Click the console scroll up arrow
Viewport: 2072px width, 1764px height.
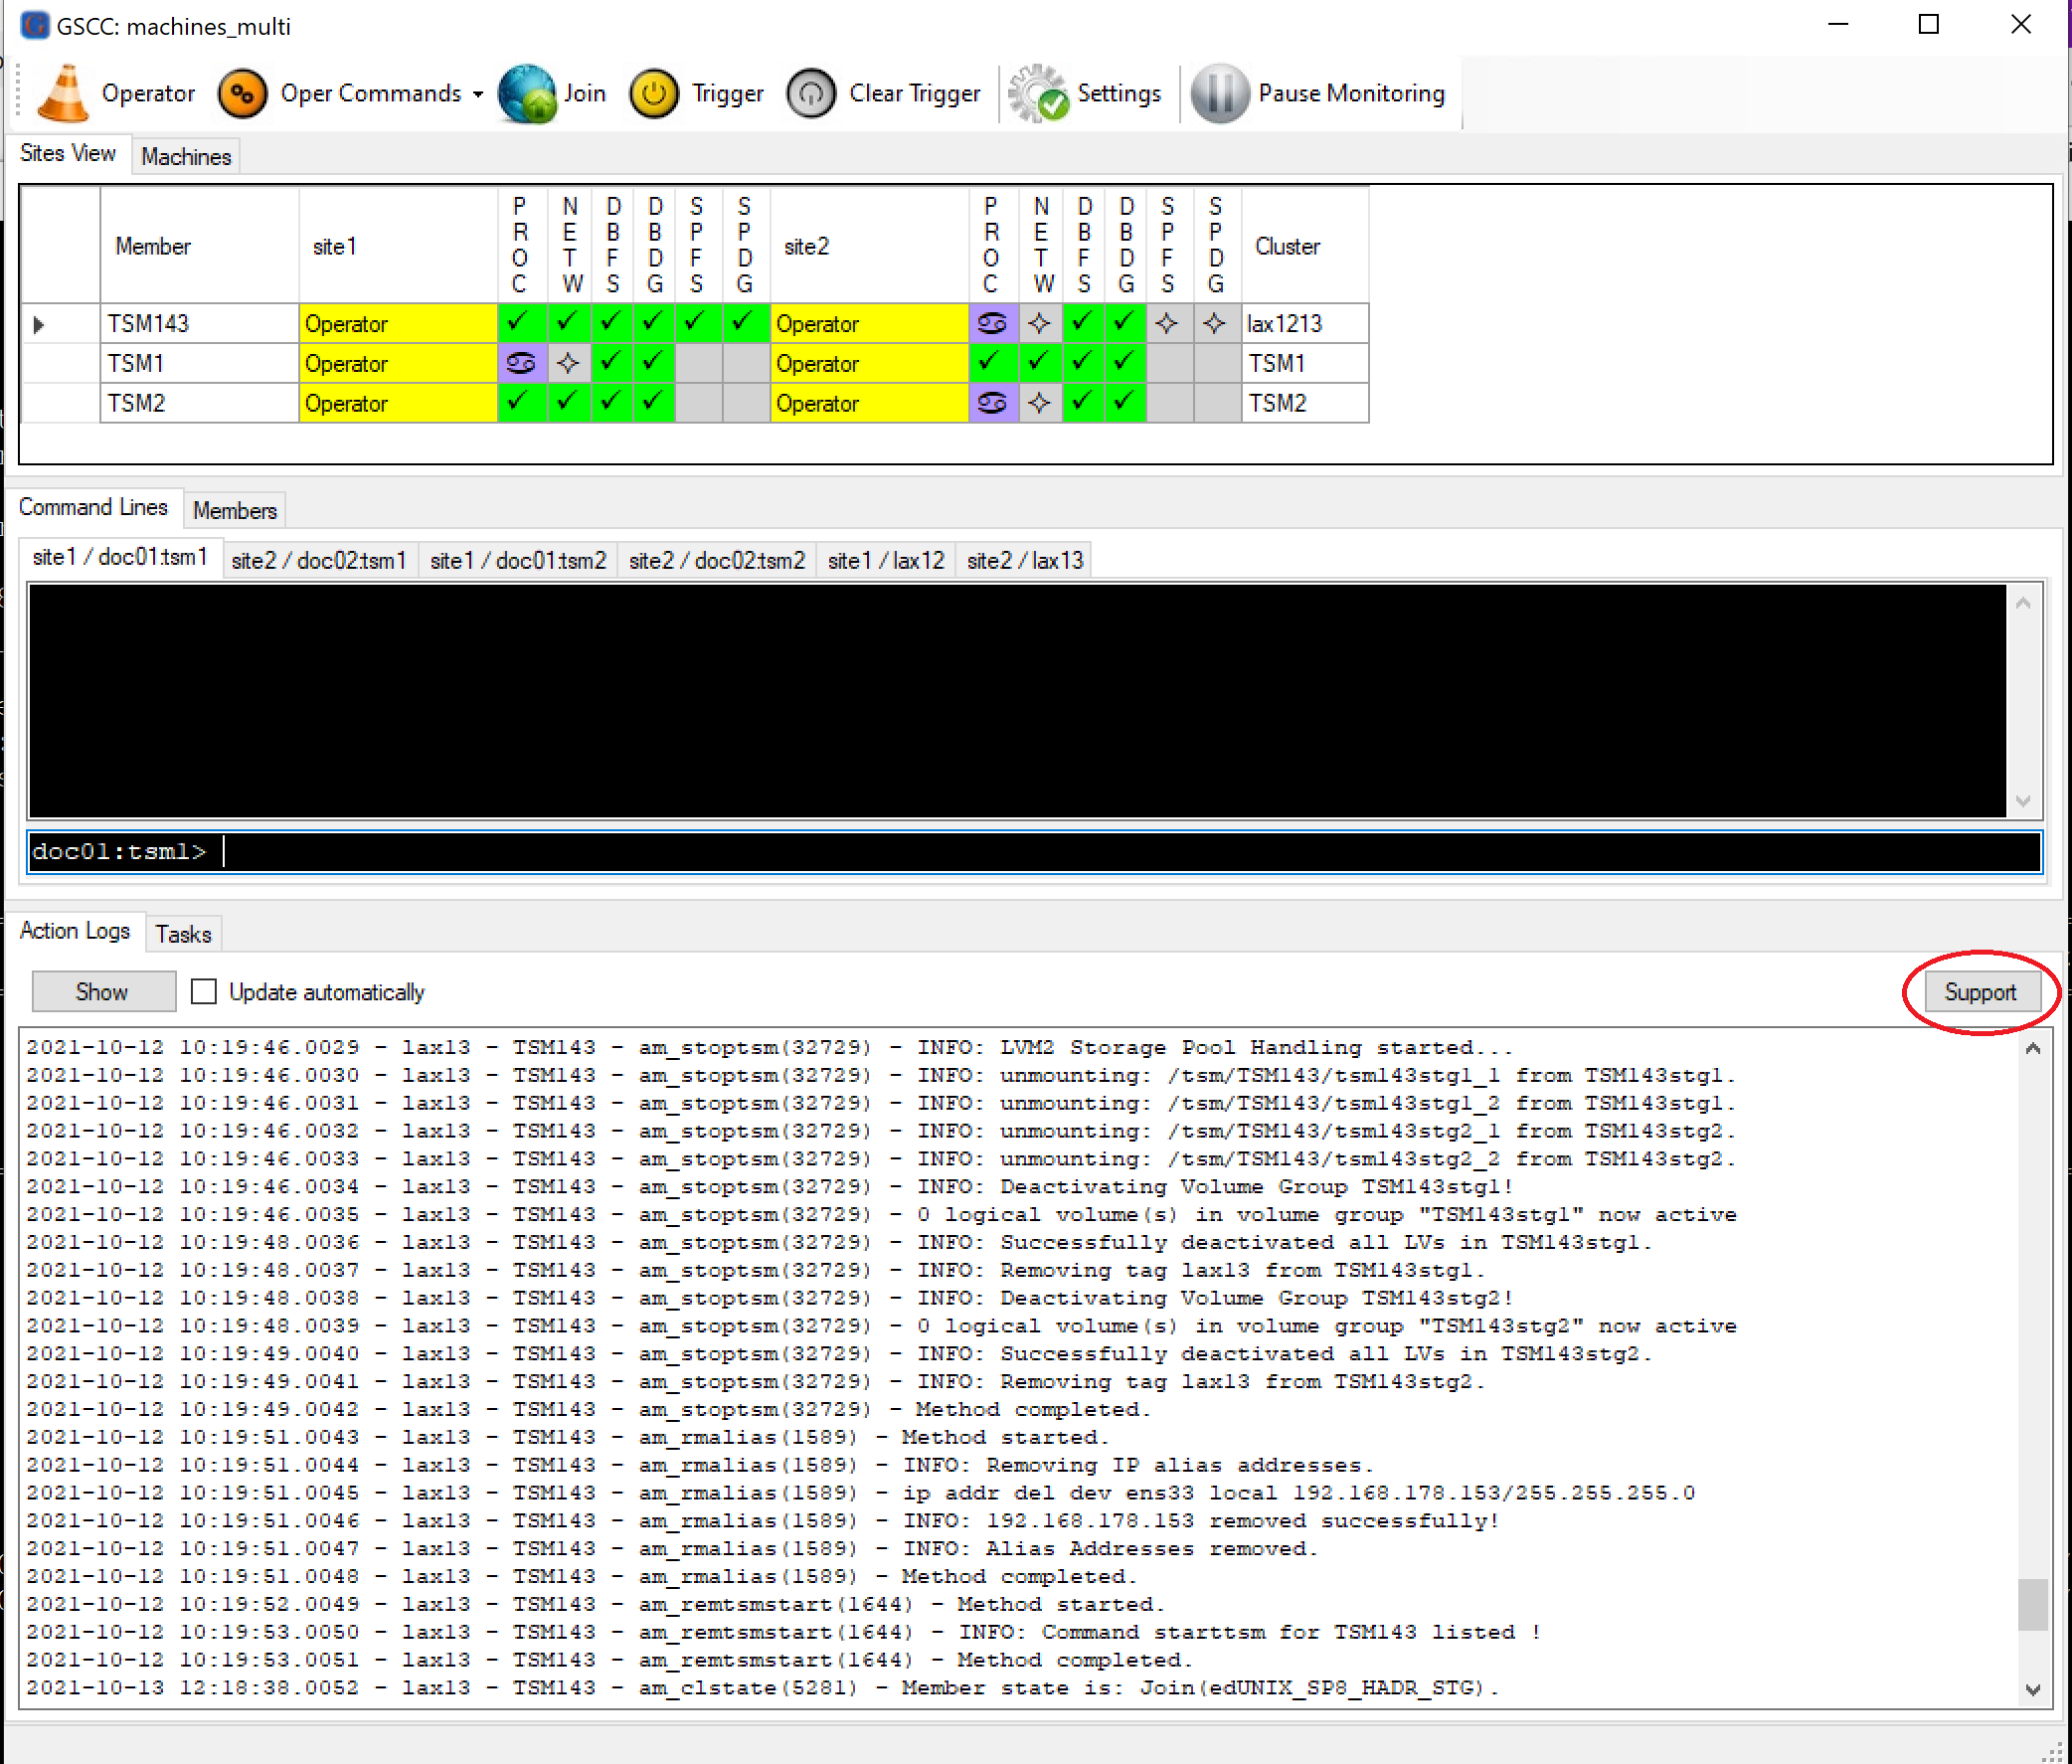pyautogui.click(x=2023, y=603)
